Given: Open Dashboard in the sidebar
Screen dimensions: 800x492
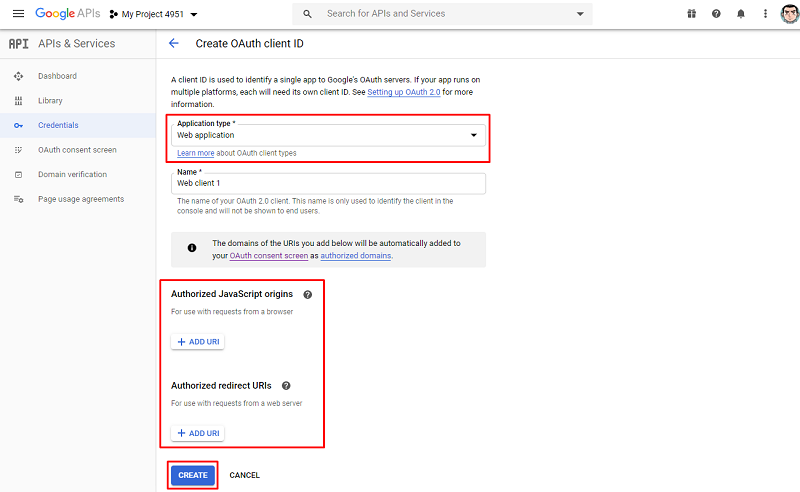Looking at the screenshot, I should tap(57, 76).
